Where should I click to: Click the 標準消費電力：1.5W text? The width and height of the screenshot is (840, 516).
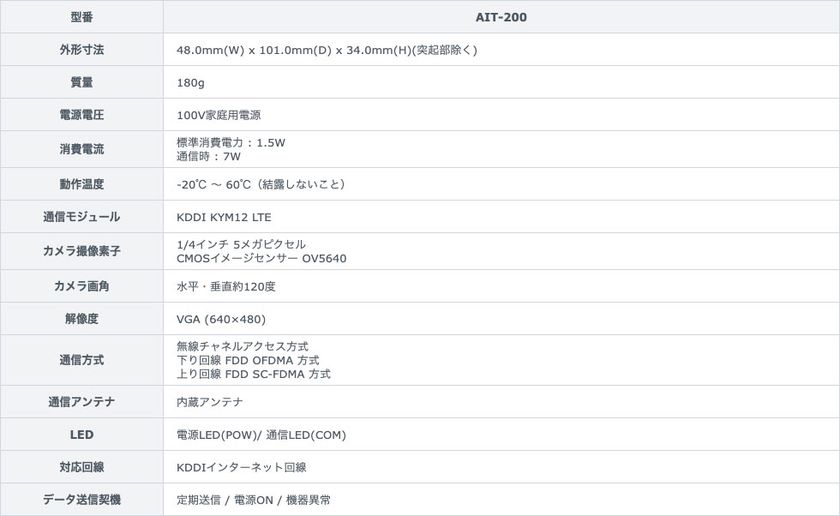tap(231, 143)
